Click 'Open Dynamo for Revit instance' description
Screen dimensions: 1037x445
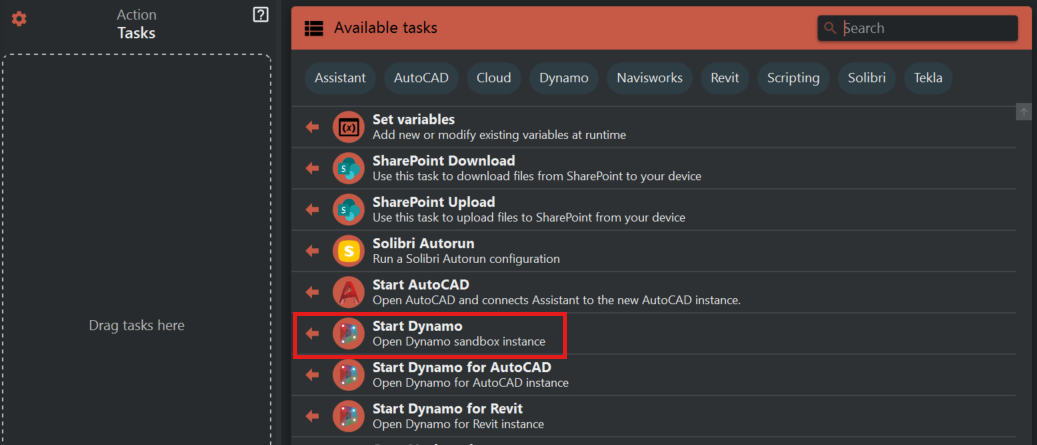tap(458, 425)
